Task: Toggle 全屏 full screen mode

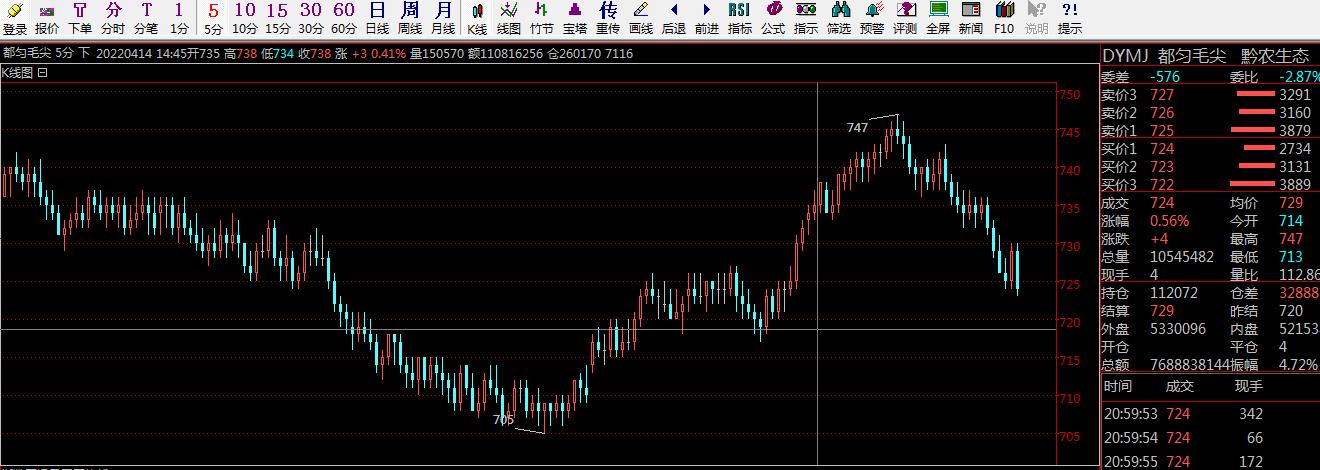Action: tap(937, 18)
